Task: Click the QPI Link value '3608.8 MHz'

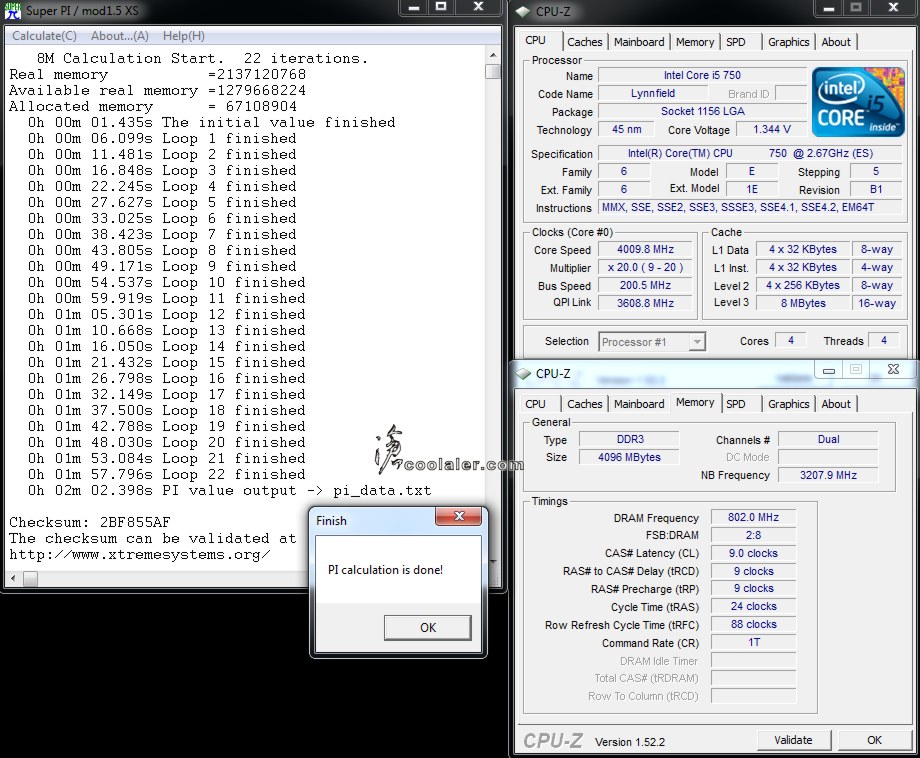Action: click(645, 303)
